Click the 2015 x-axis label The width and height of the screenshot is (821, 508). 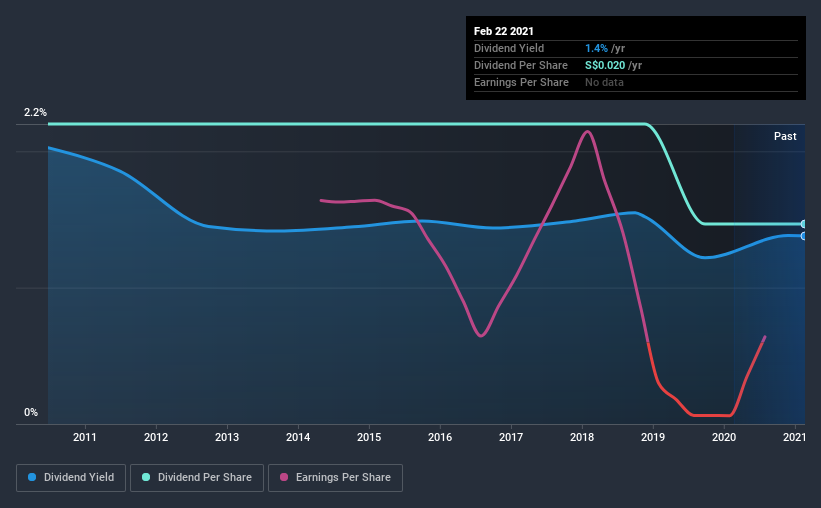[369, 437]
